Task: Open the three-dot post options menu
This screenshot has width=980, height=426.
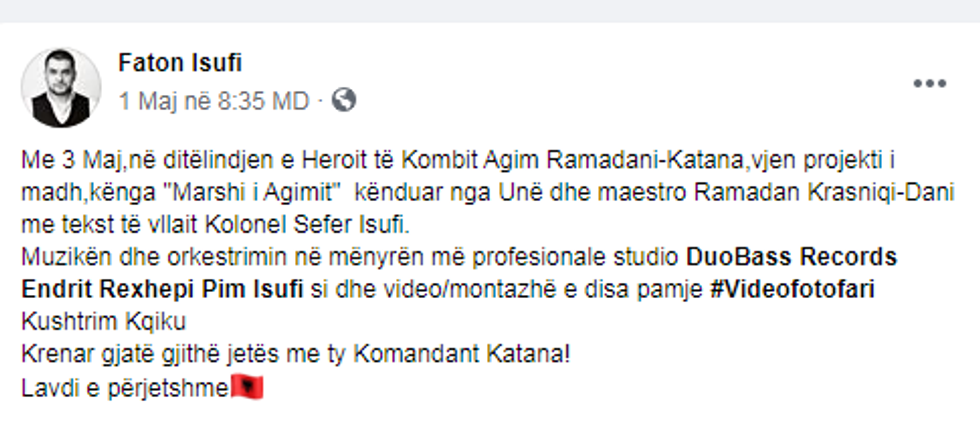Action: tap(929, 84)
